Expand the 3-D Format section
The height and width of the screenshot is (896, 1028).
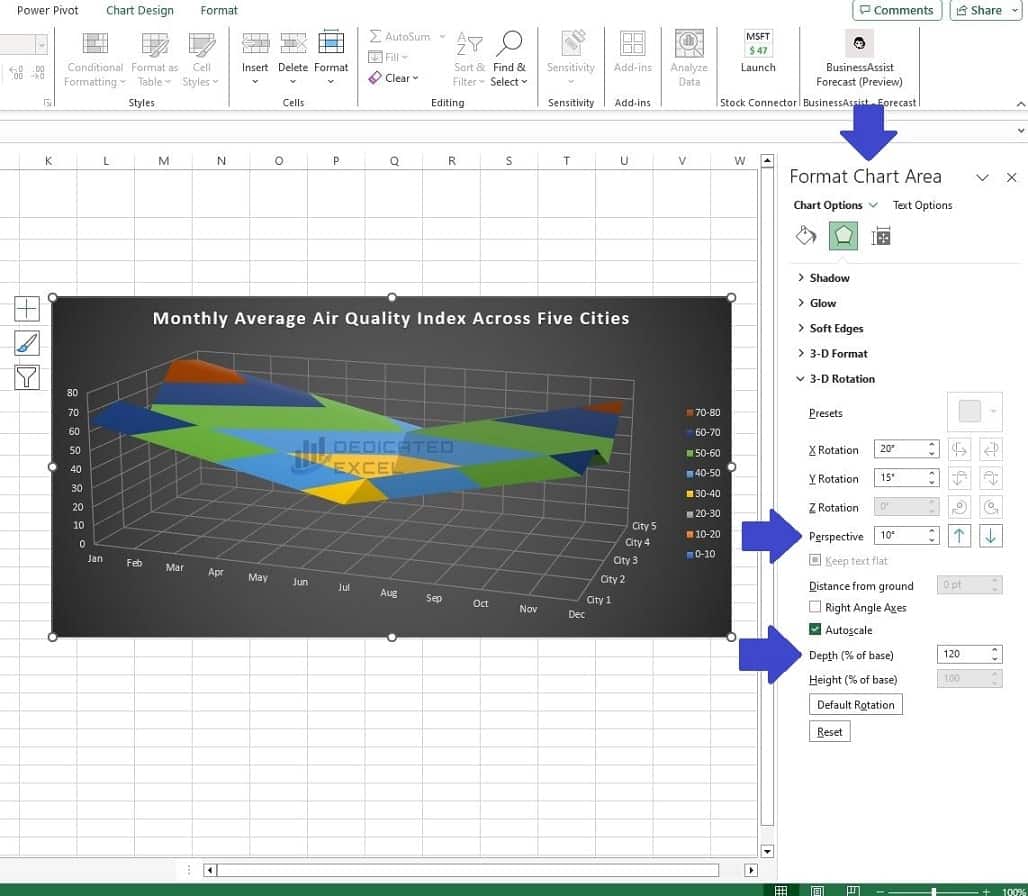click(840, 353)
